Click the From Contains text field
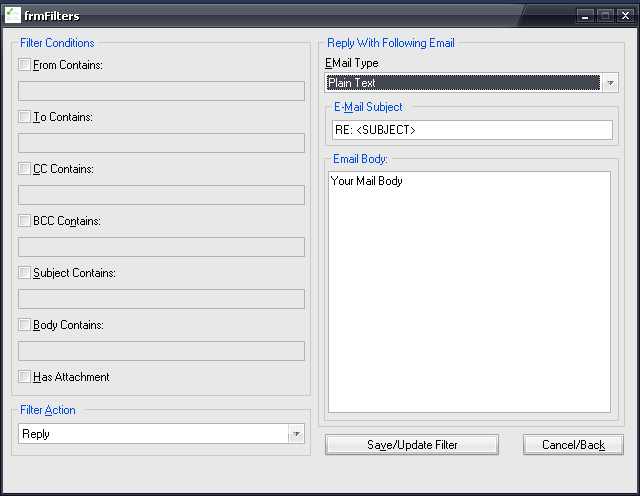Screen dimensions: 640x496 [161, 91]
